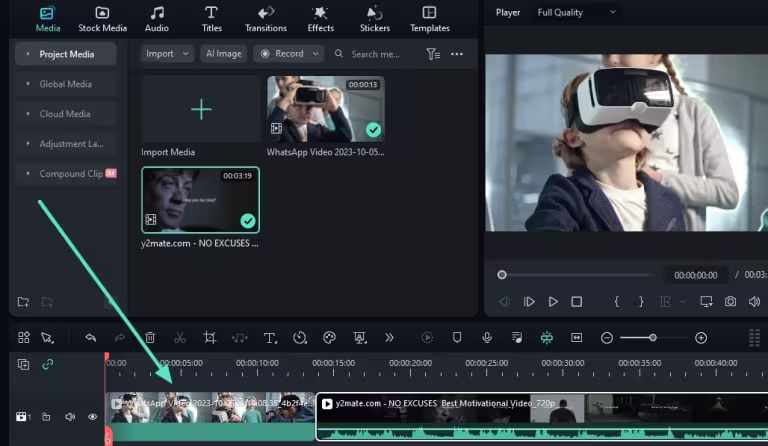Viewport: 768px width, 446px height.
Task: Create a new folder in media panel
Action: pos(24,302)
